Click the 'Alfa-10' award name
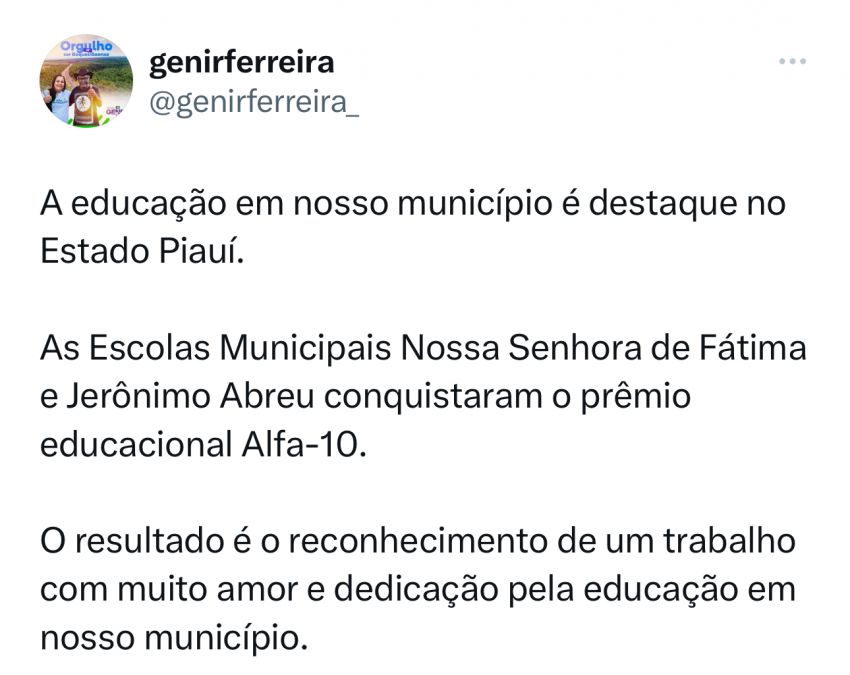Viewport: 850px width, 675px height. pyautogui.click(x=309, y=443)
